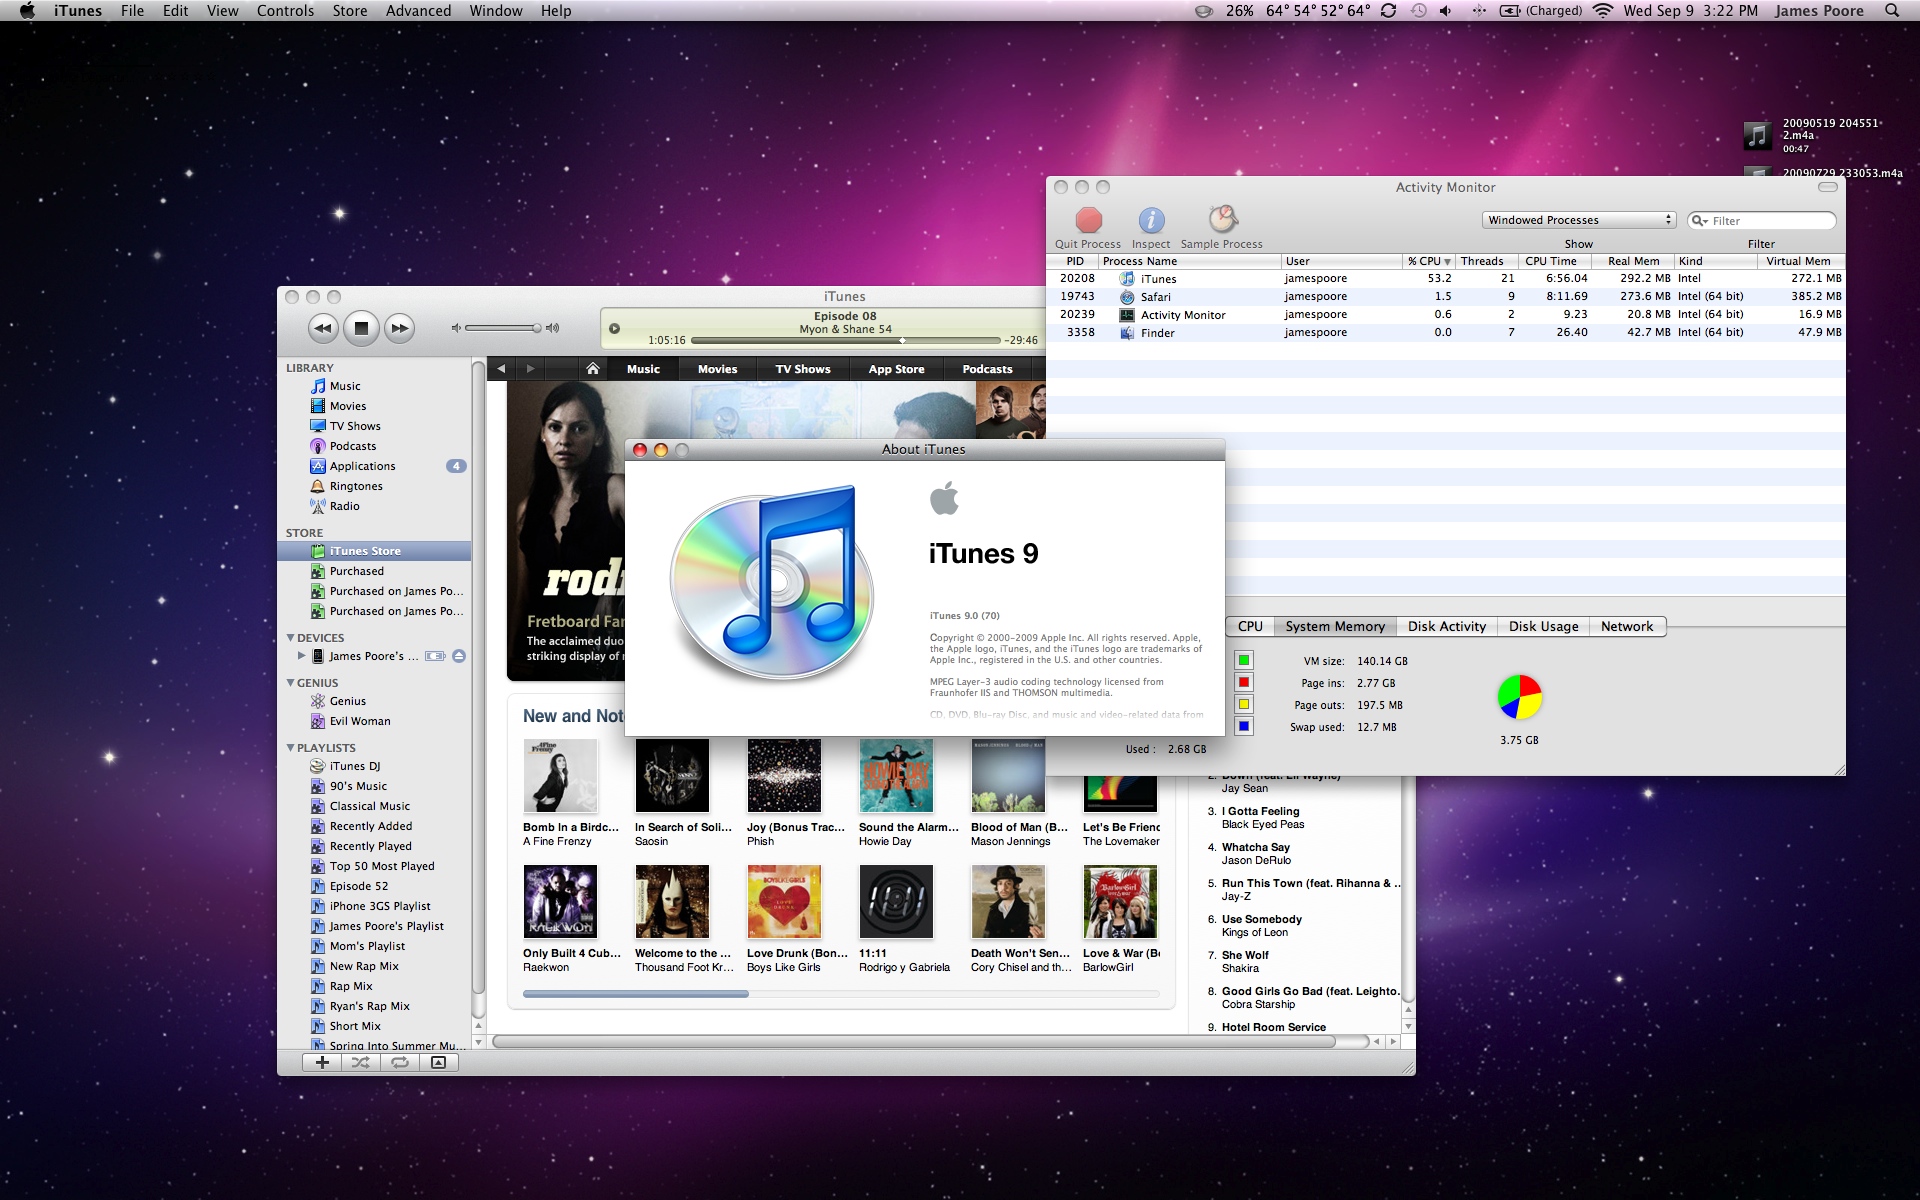Go to iTunes Store home icon

[x=593, y=369]
